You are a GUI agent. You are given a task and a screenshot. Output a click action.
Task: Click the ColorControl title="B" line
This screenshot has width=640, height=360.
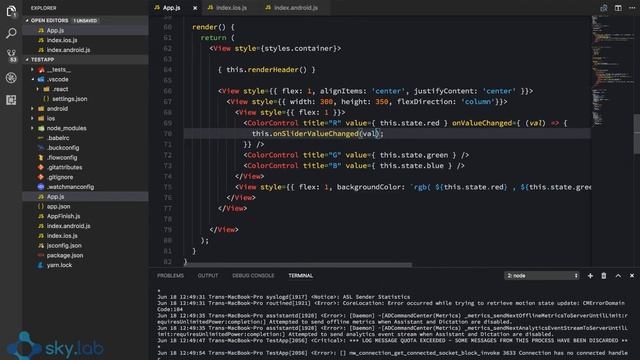[x=354, y=166]
